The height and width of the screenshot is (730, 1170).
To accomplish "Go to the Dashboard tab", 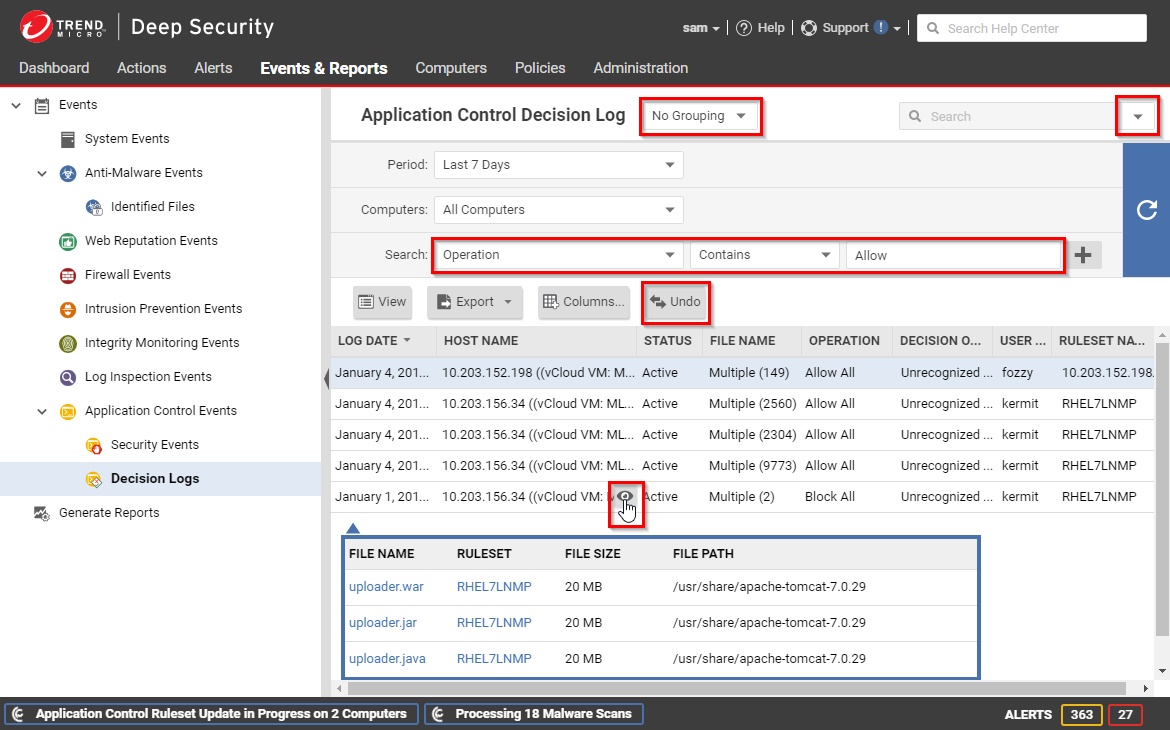I will click(54, 68).
